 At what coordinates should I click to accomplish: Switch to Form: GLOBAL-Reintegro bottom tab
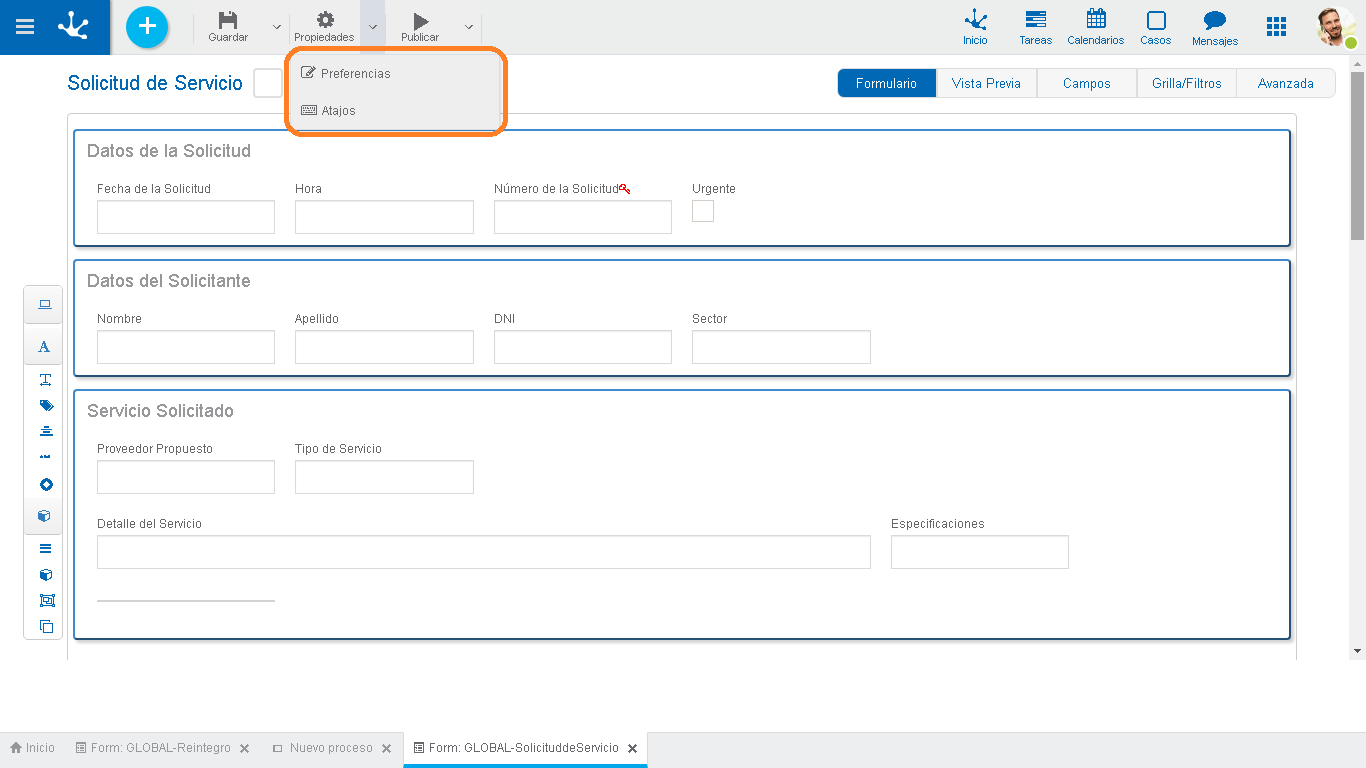tap(153, 748)
